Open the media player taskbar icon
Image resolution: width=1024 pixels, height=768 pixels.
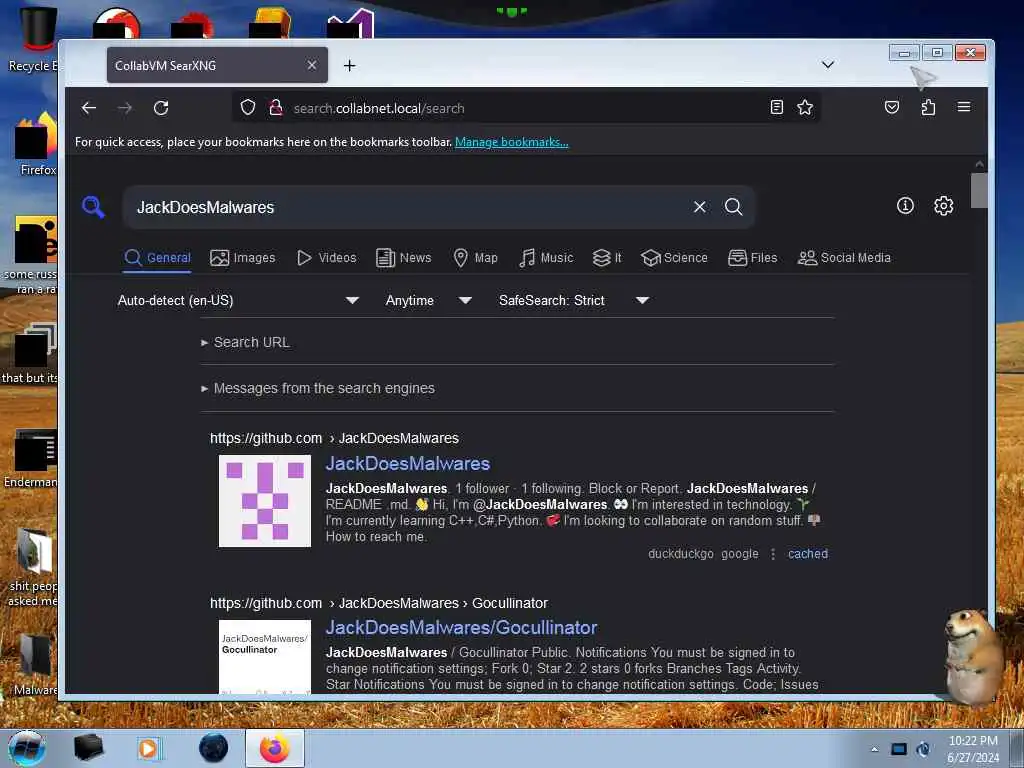coord(149,748)
